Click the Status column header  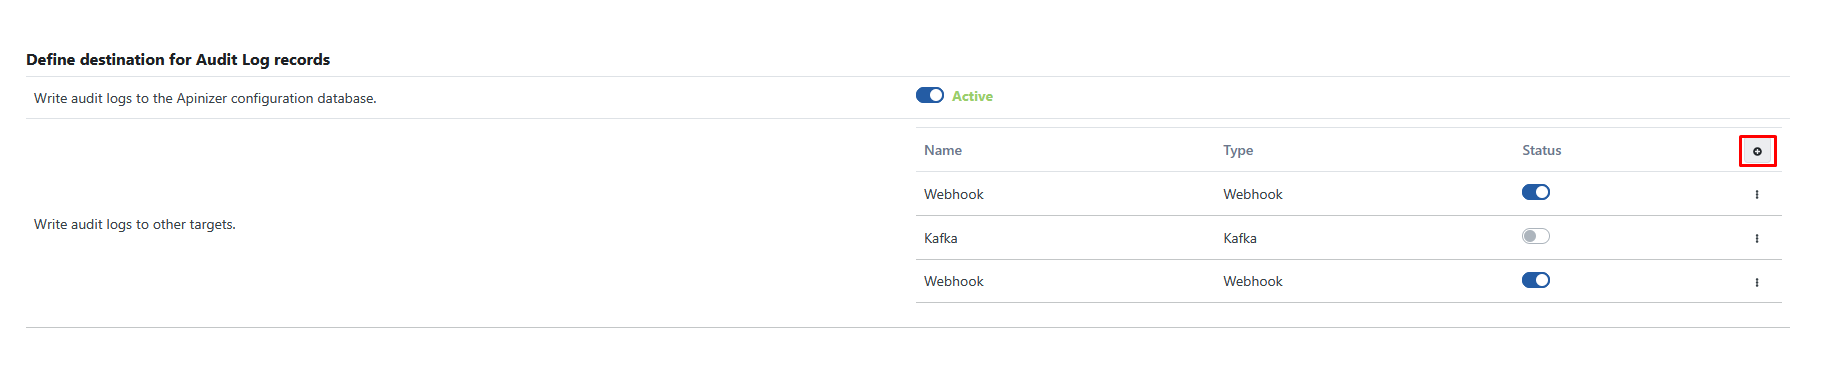coord(1542,150)
